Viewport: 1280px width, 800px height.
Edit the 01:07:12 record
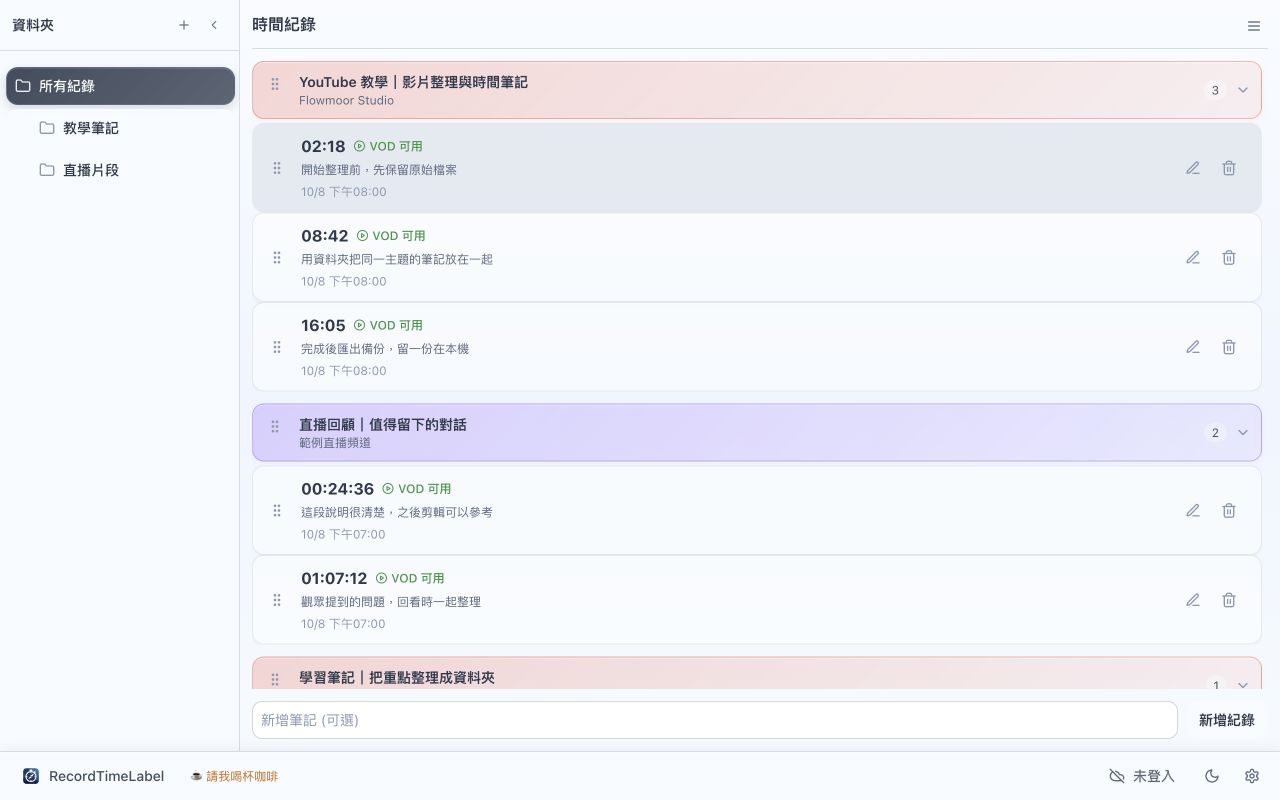coord(1193,600)
